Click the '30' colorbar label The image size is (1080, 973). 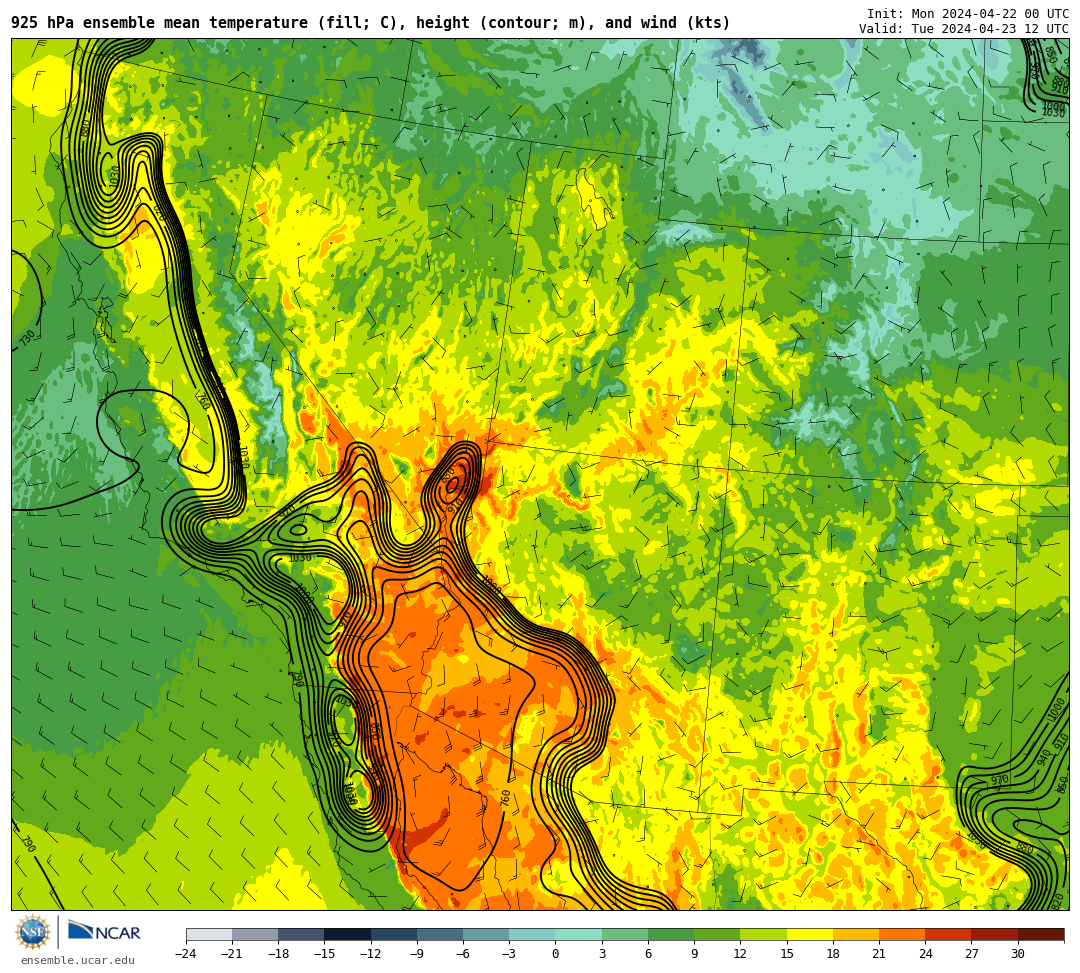coord(1017,954)
